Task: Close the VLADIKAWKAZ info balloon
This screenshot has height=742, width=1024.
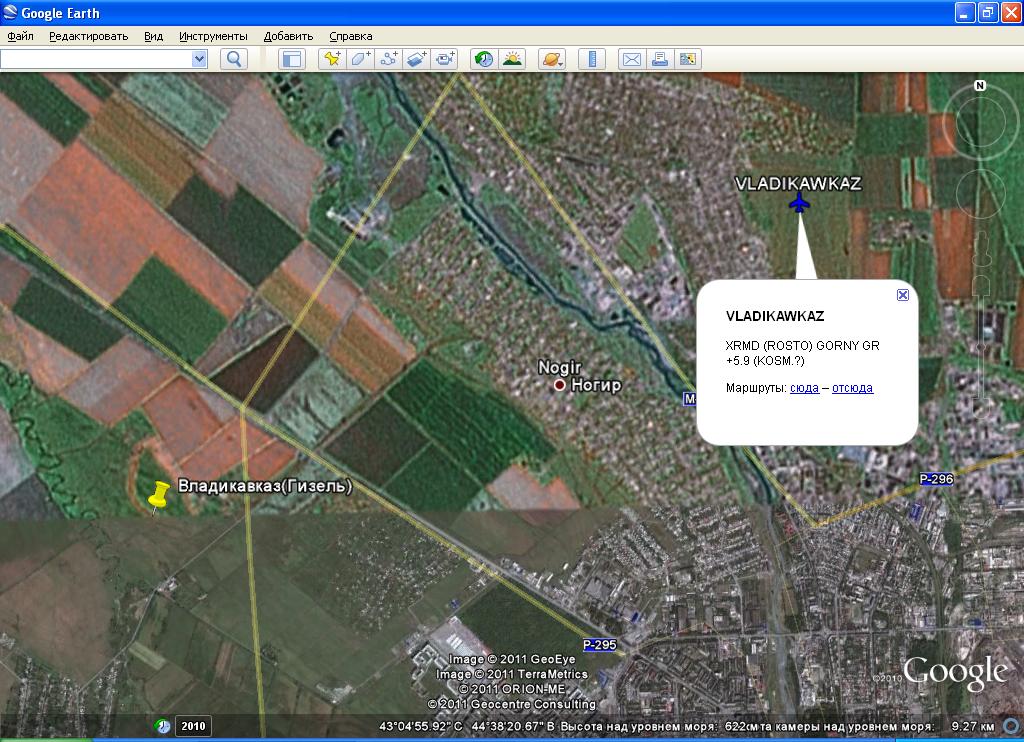Action: pos(903,295)
